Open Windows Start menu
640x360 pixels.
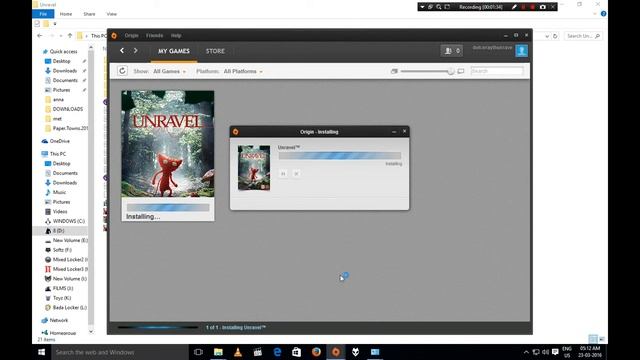[42, 352]
